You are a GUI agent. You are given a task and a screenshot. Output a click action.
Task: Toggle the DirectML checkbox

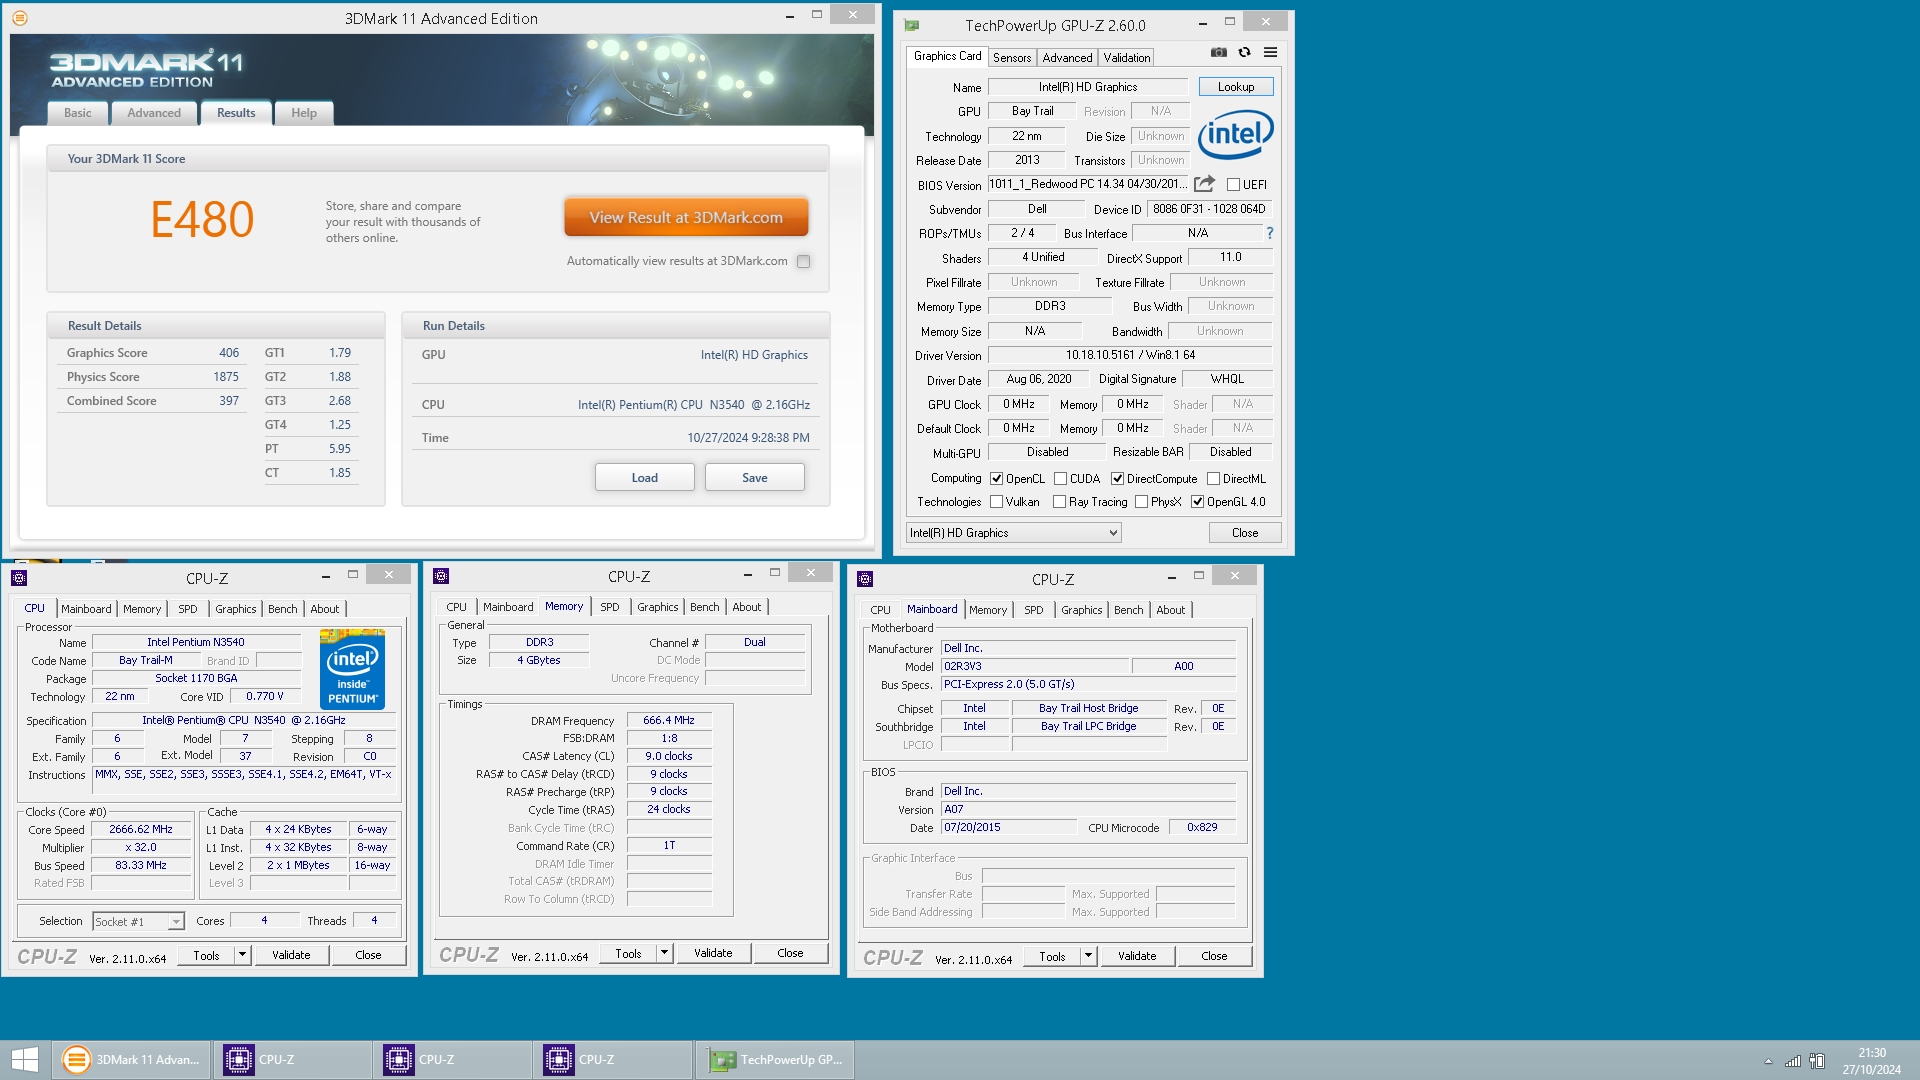pos(1213,479)
